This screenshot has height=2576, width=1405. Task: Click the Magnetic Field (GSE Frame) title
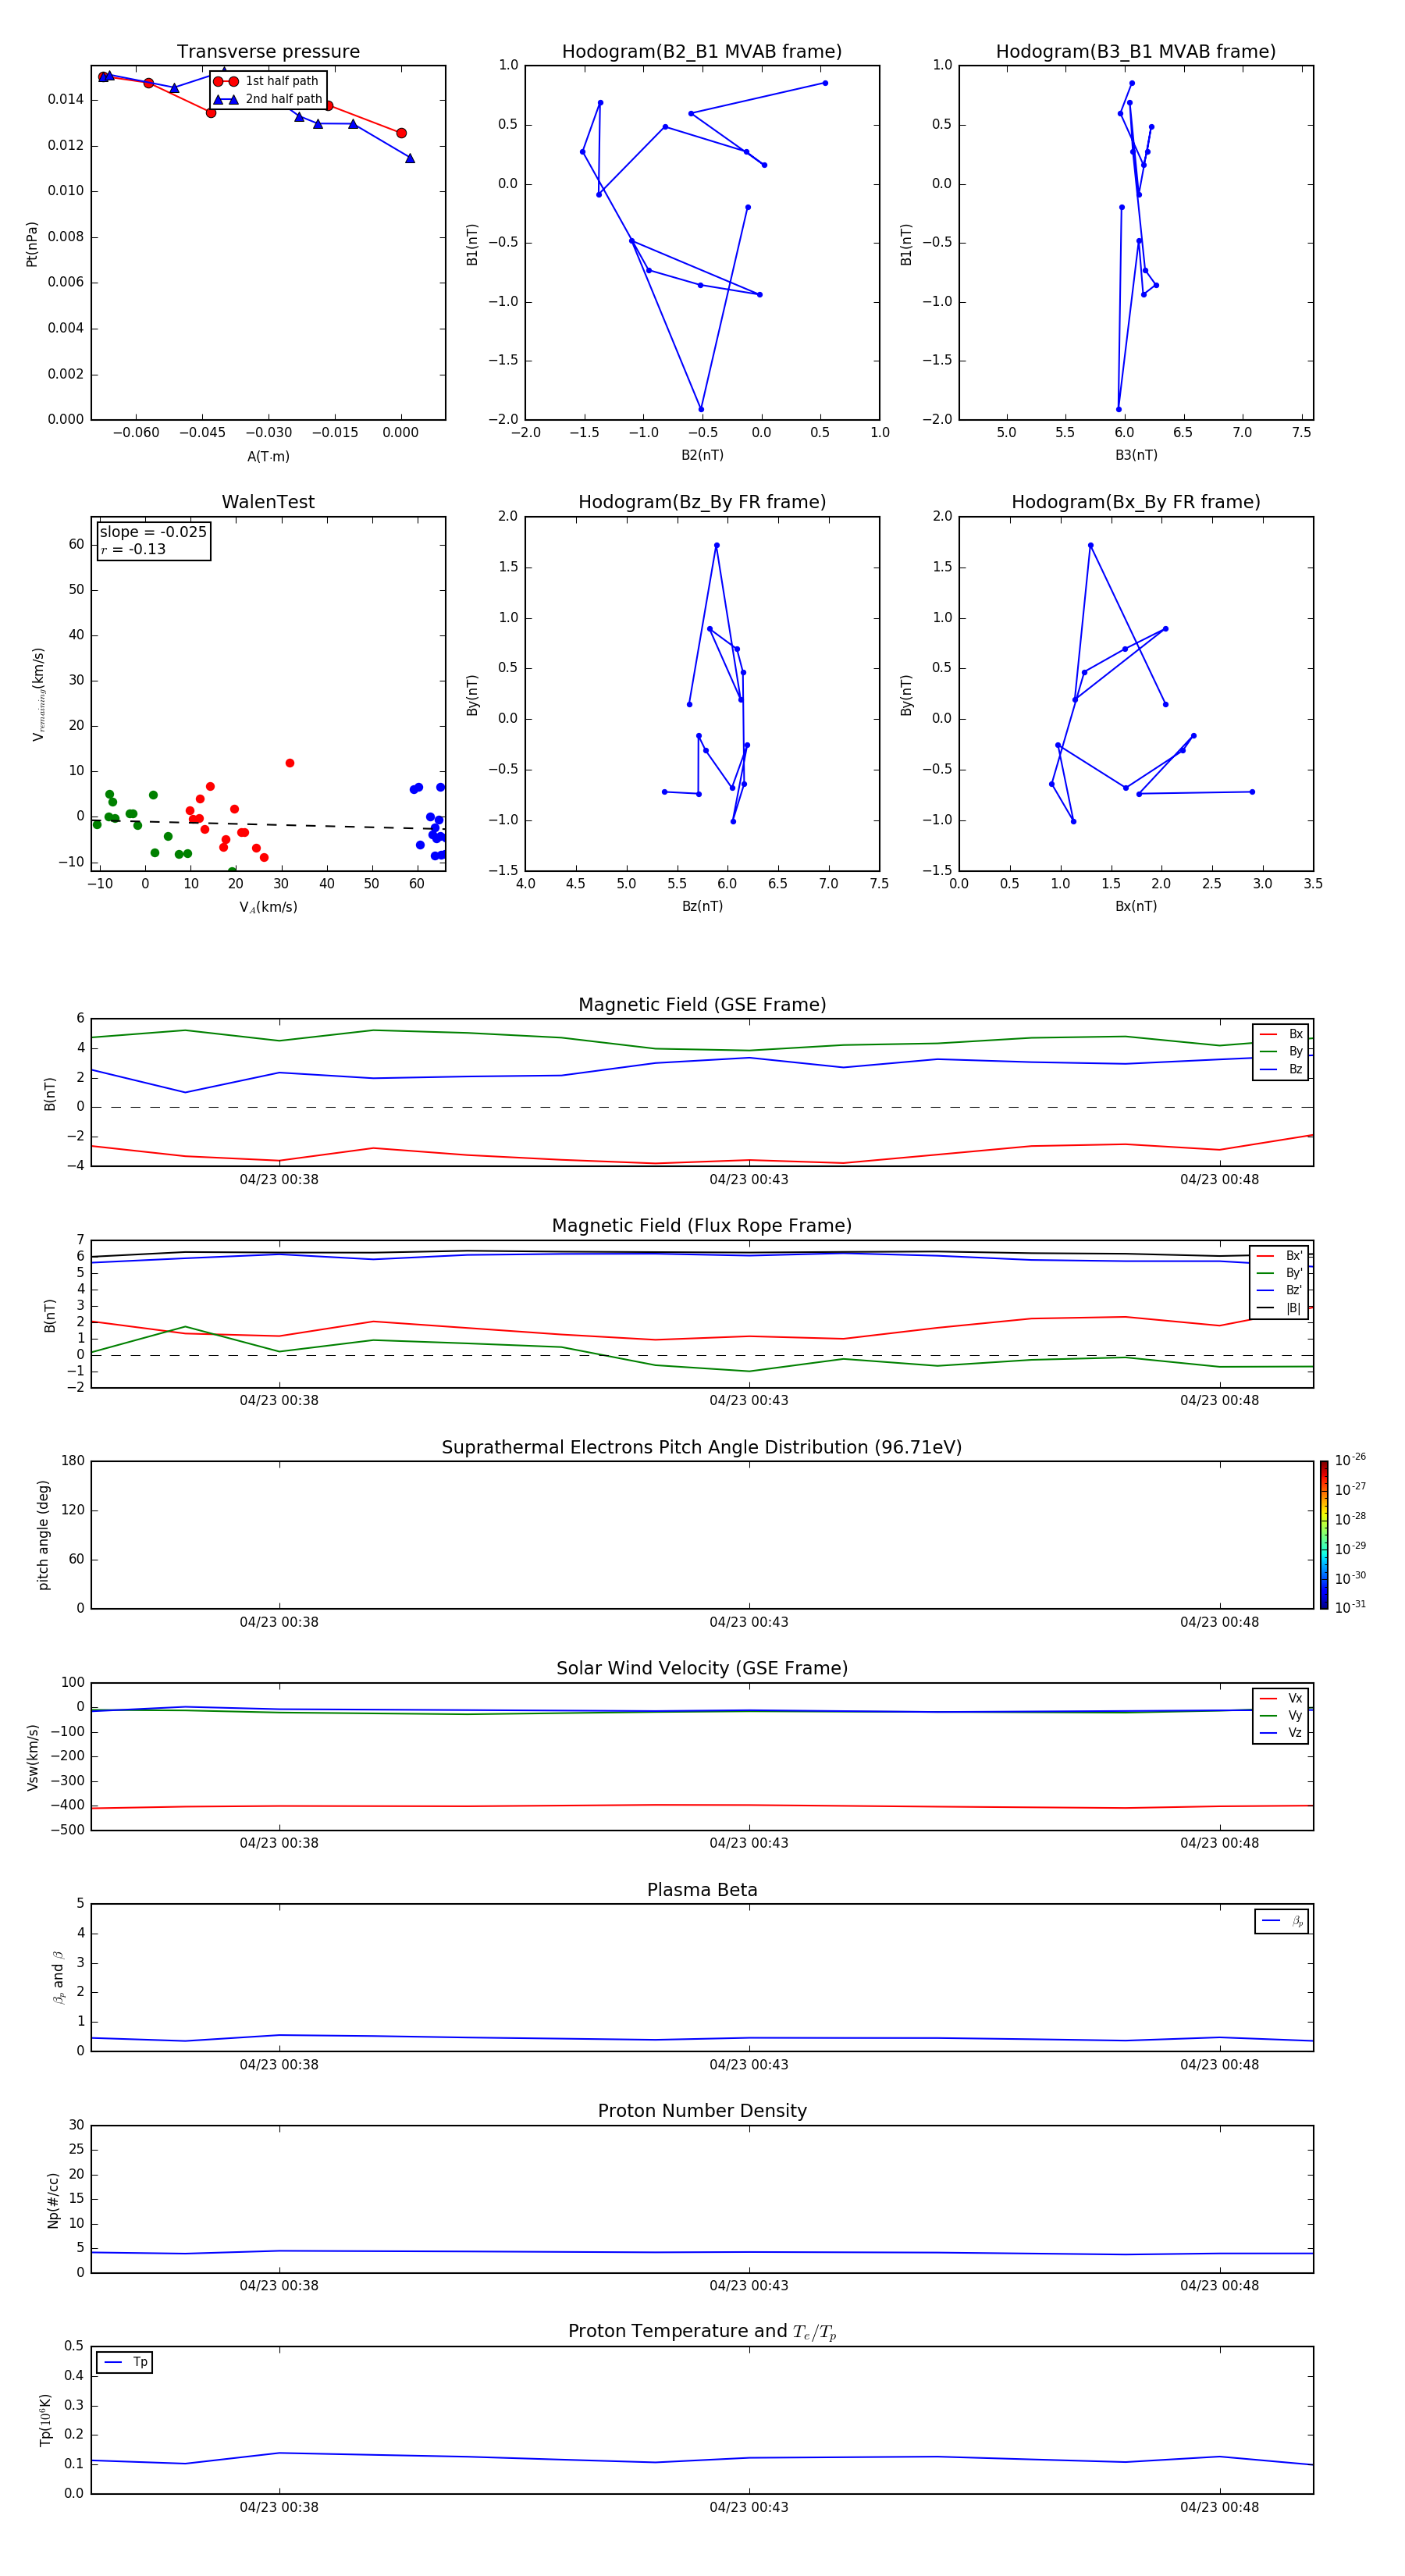pyautogui.click(x=702, y=1005)
